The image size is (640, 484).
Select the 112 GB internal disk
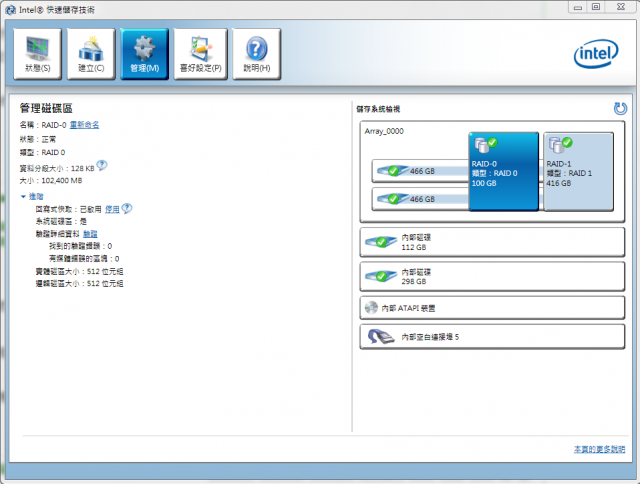(492, 242)
